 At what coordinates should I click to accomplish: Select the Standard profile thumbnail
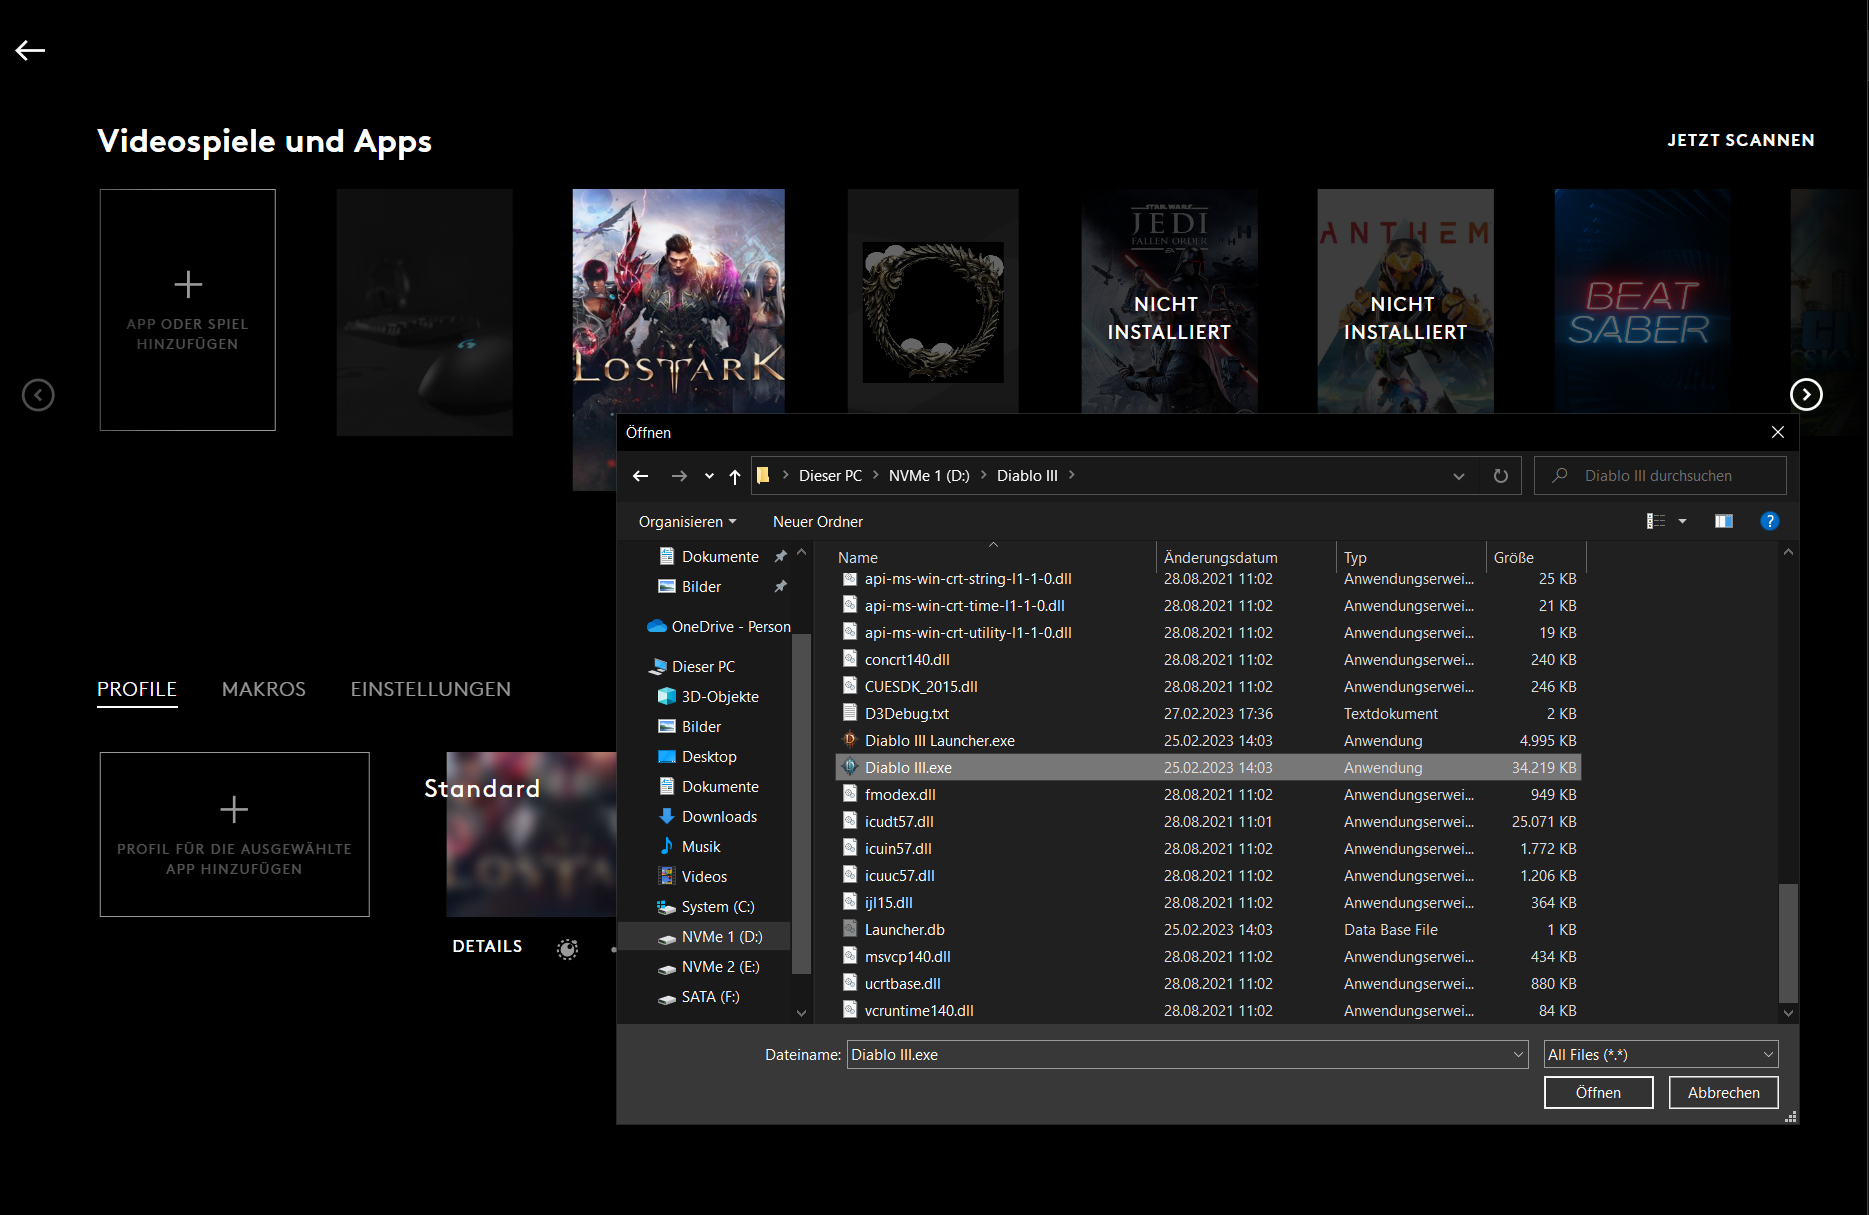531,835
